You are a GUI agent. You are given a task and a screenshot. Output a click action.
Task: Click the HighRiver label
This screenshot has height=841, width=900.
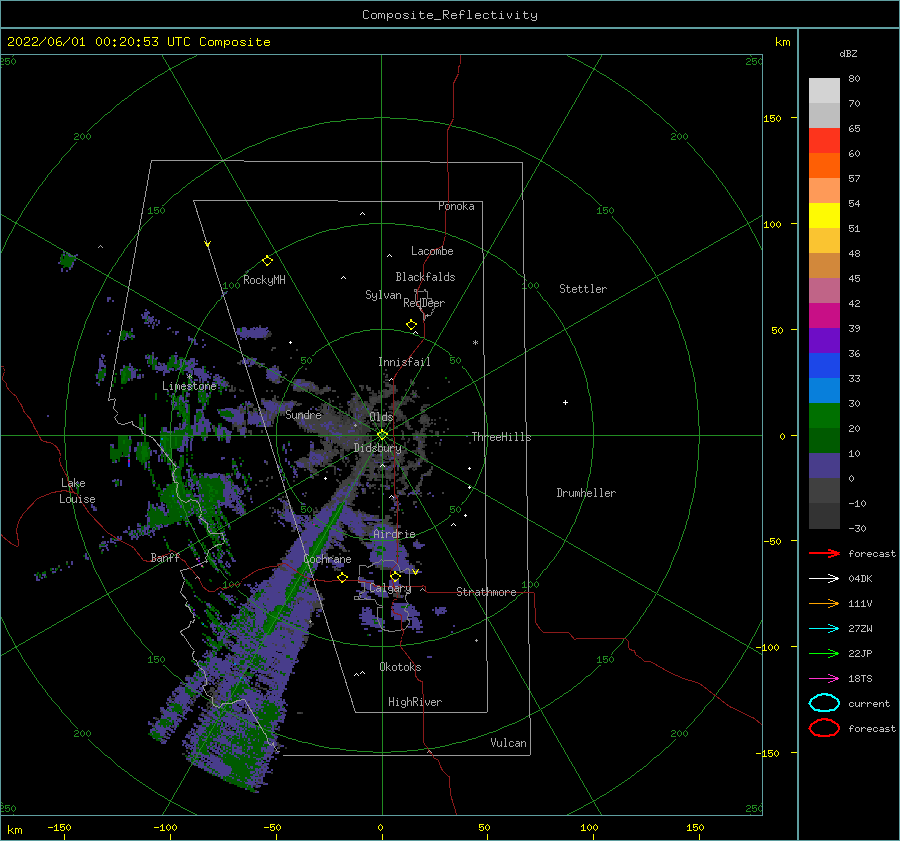pos(415,702)
